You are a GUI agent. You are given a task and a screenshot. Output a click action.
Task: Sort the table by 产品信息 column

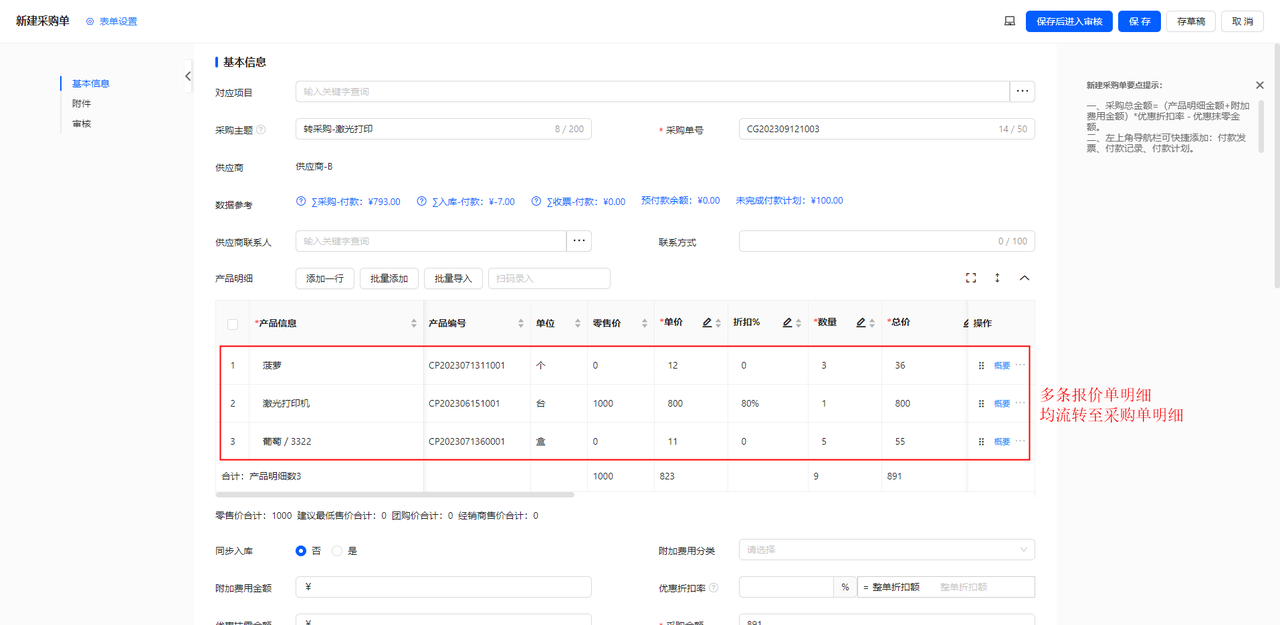414,324
